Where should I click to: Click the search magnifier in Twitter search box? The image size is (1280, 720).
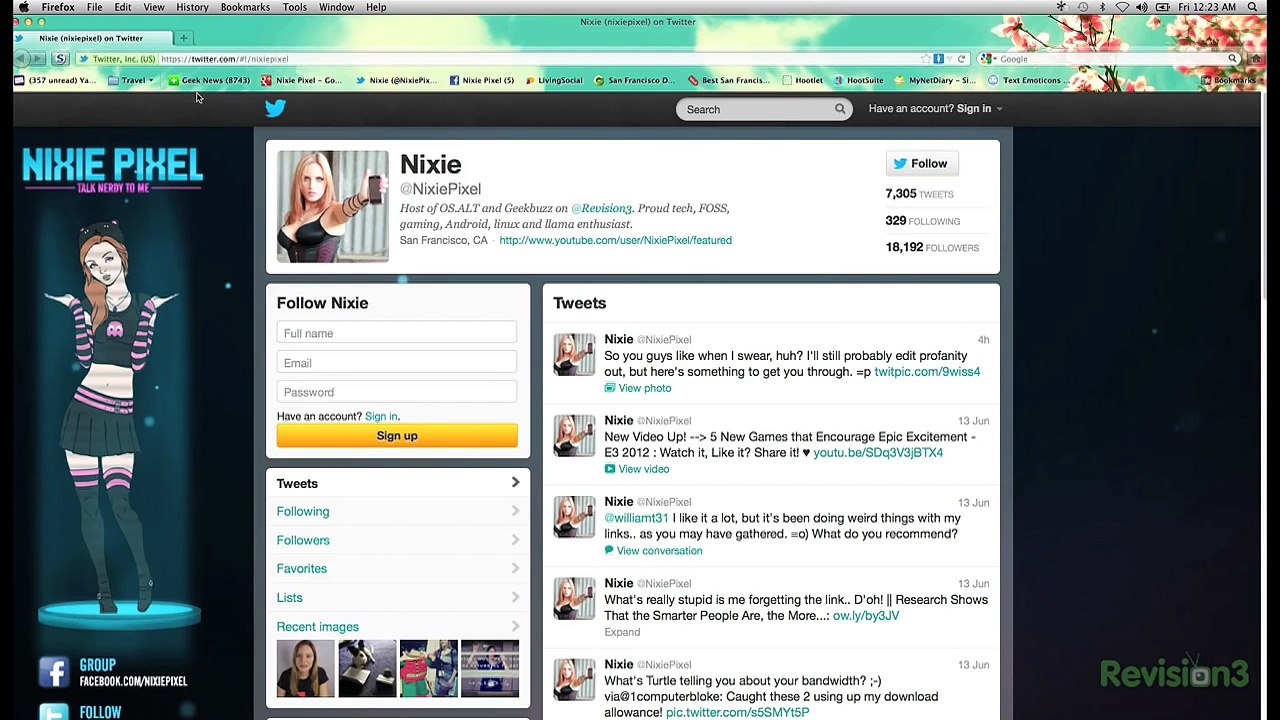tap(840, 109)
